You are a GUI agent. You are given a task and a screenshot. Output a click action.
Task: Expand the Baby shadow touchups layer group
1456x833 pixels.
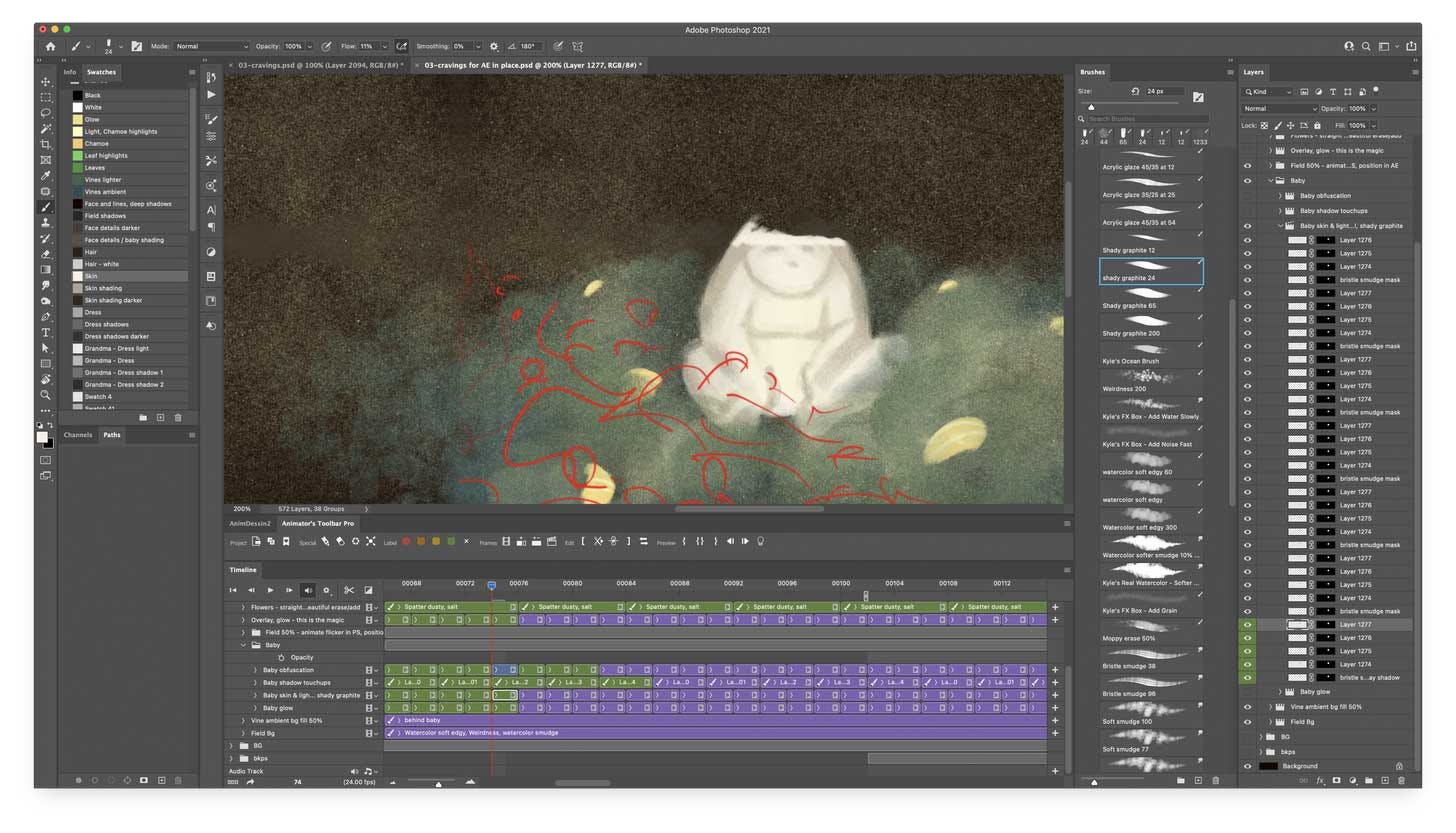[1280, 211]
